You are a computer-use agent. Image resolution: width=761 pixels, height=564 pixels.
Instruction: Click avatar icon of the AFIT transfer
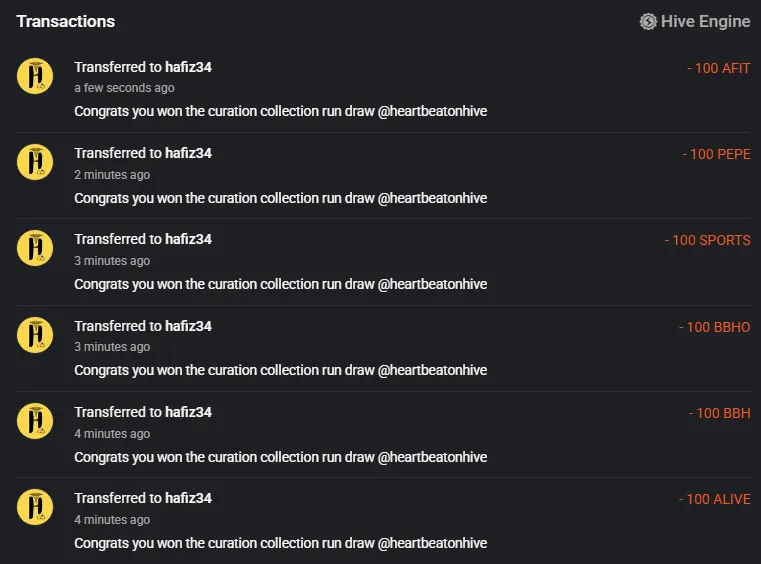click(x=35, y=76)
